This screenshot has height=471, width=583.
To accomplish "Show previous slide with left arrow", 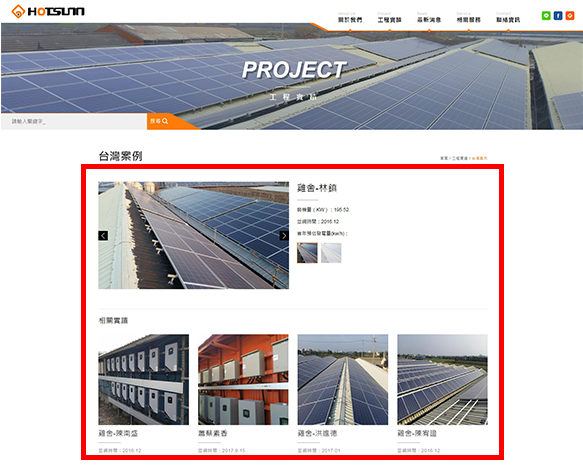I will tap(103, 236).
